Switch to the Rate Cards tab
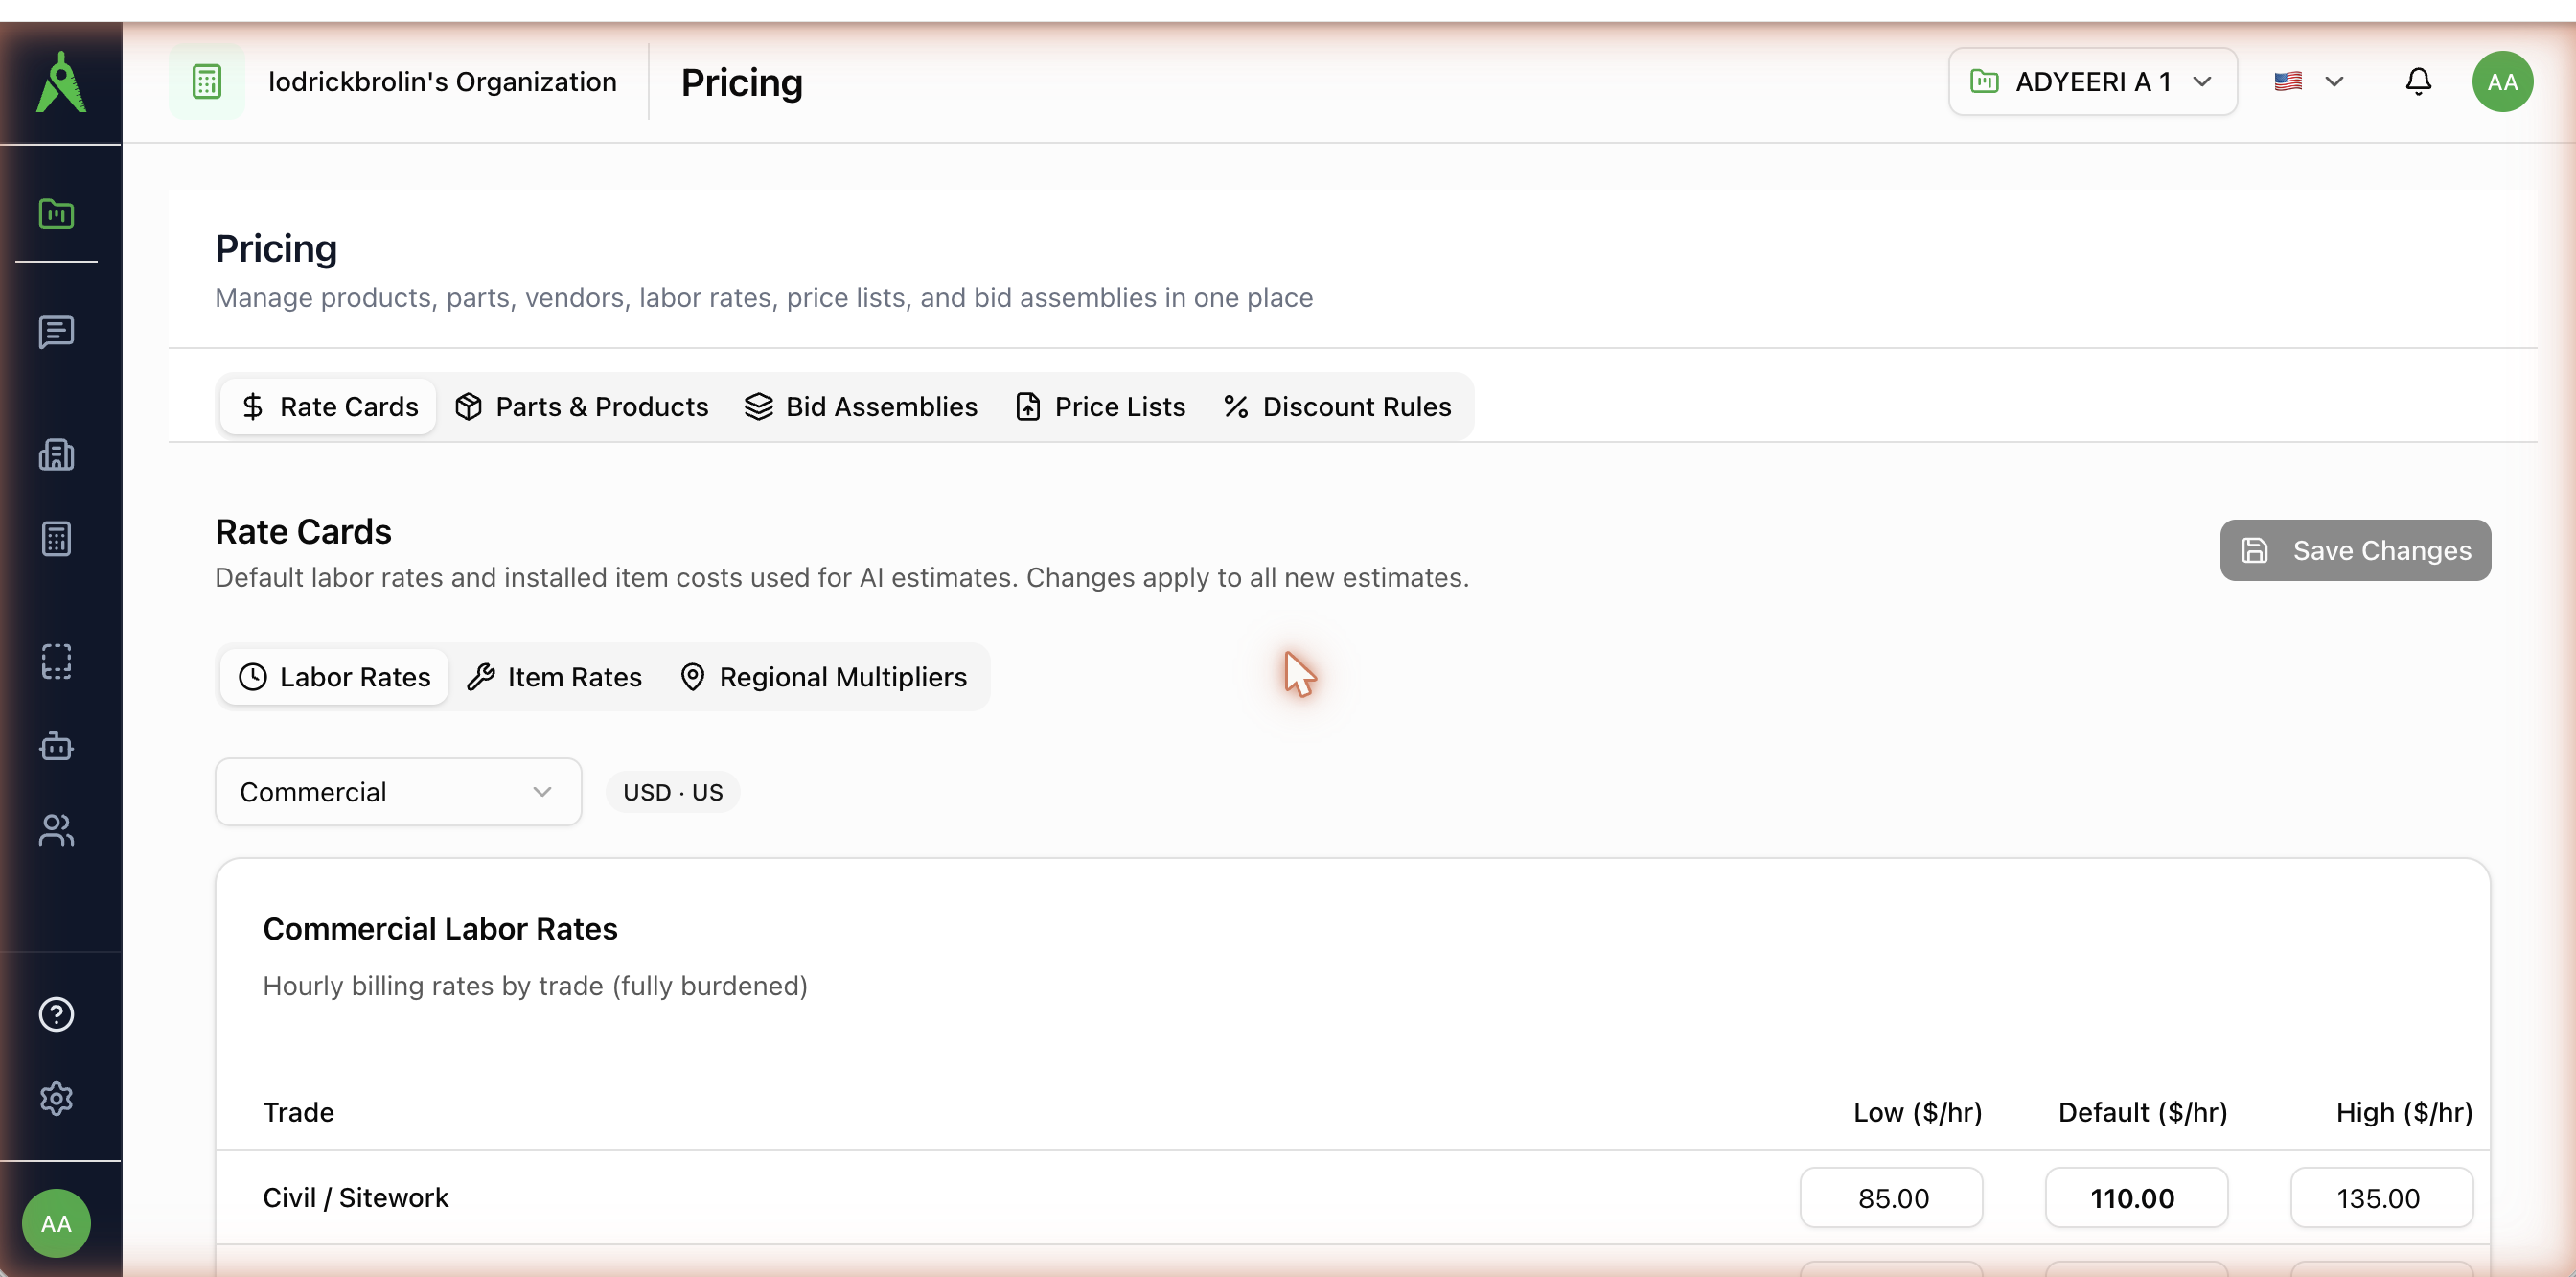Viewport: 2576px width, 1277px height. [x=329, y=407]
